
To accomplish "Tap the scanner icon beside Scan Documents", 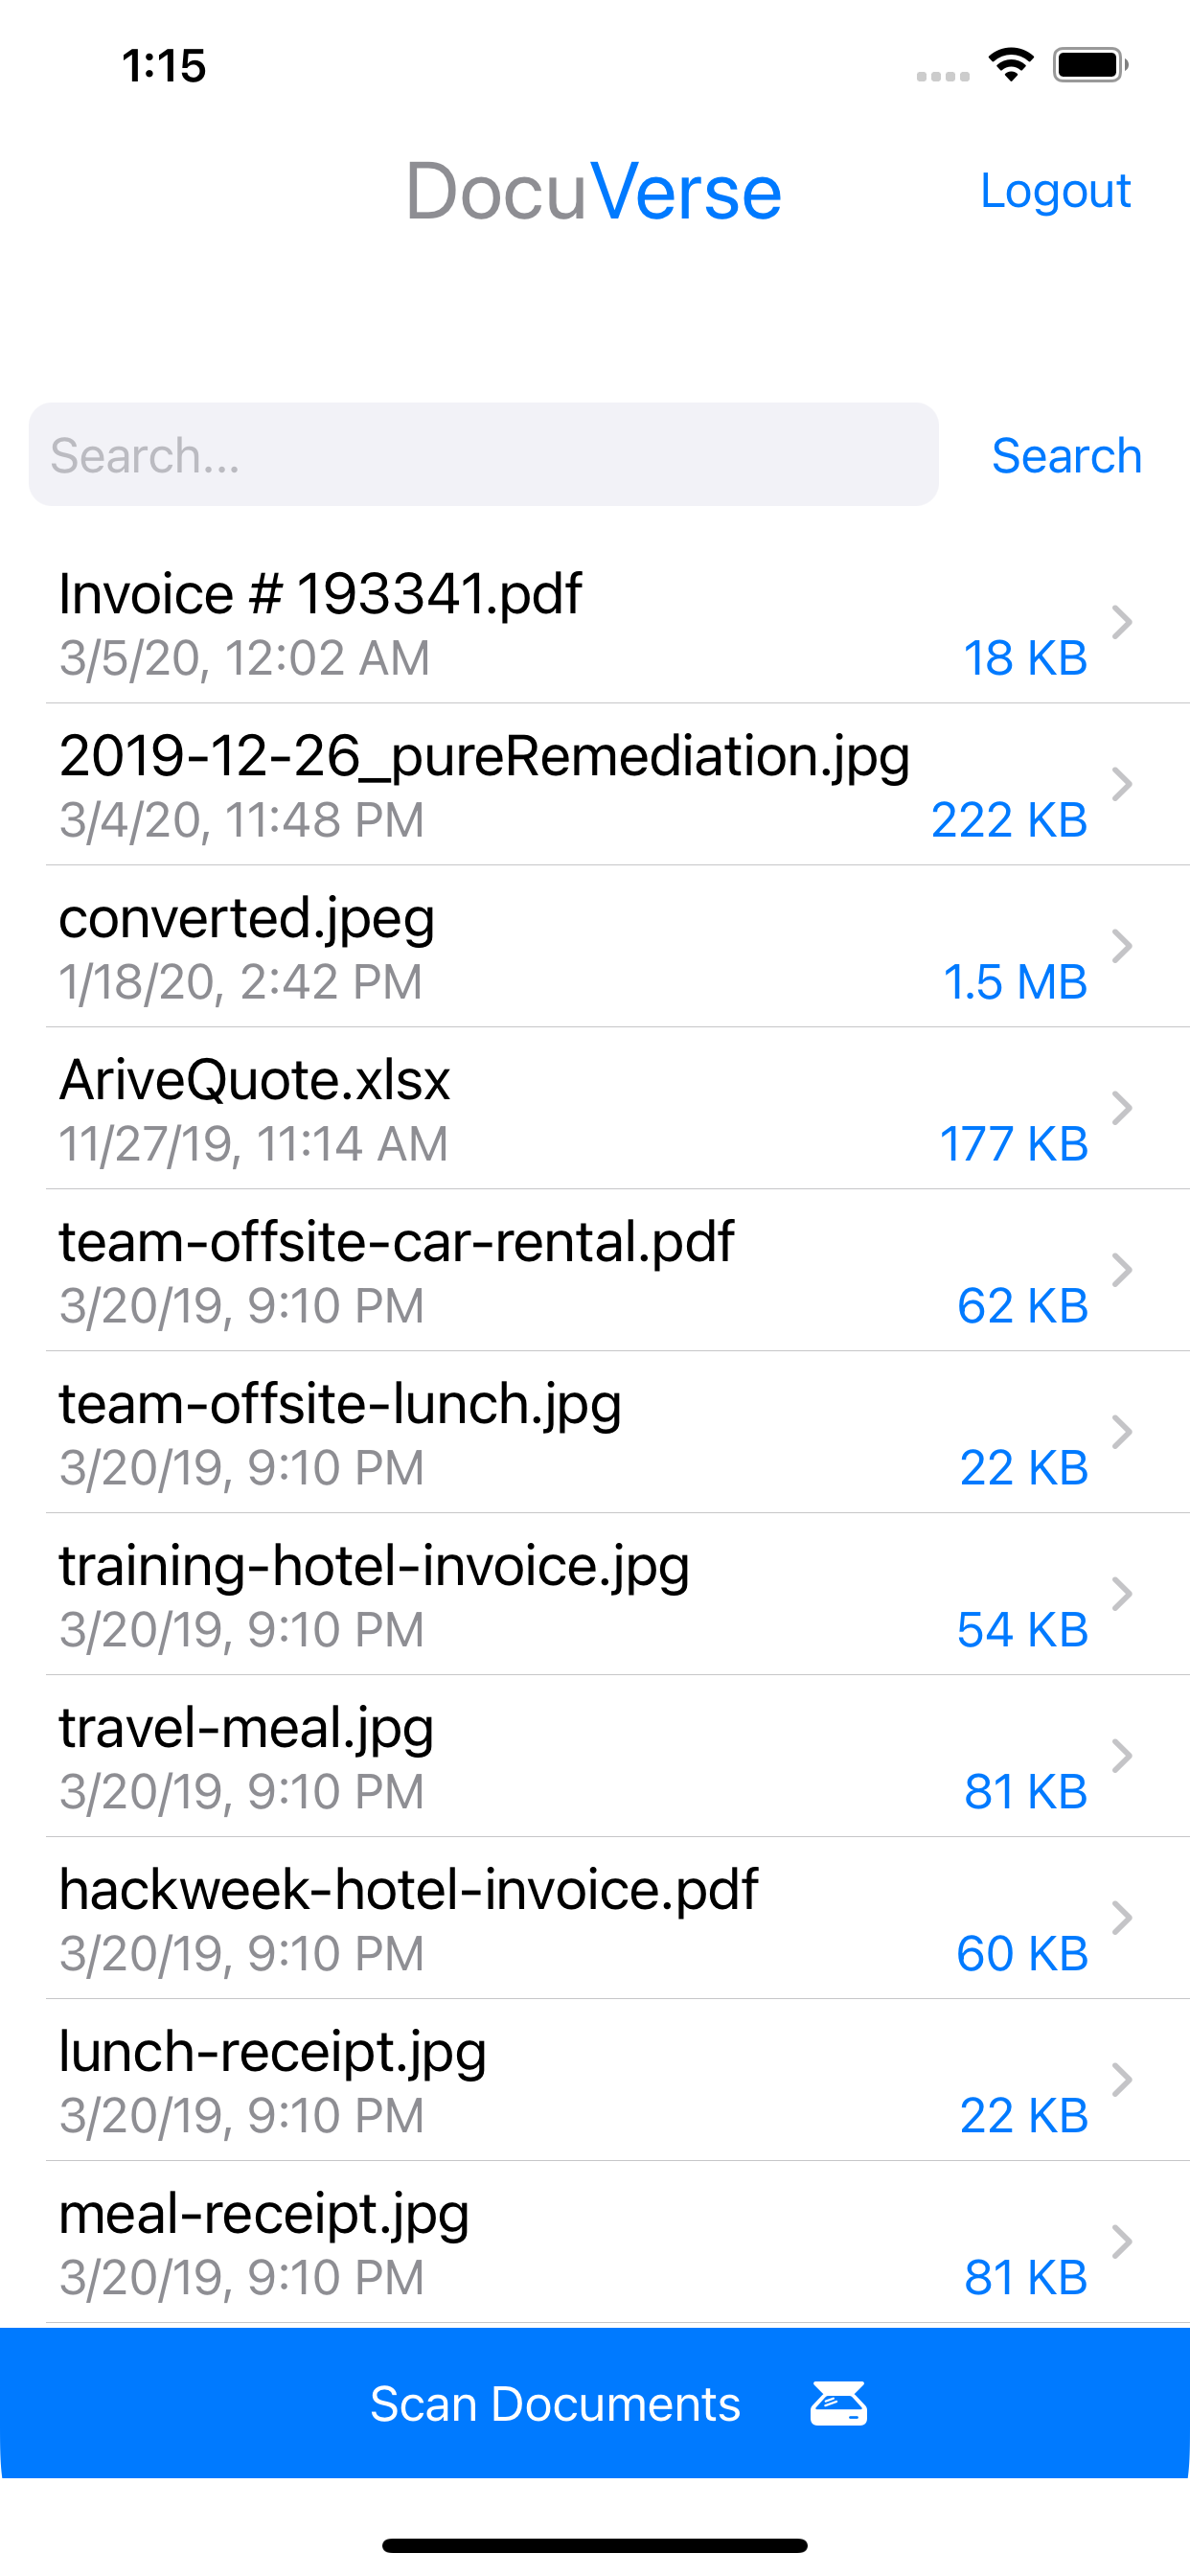I will pyautogui.click(x=838, y=2403).
